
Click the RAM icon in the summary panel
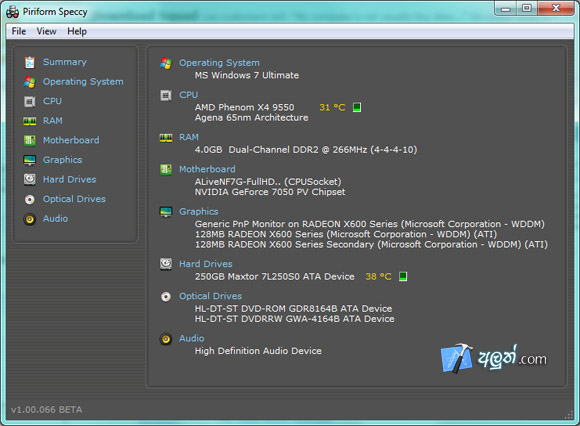pos(166,138)
